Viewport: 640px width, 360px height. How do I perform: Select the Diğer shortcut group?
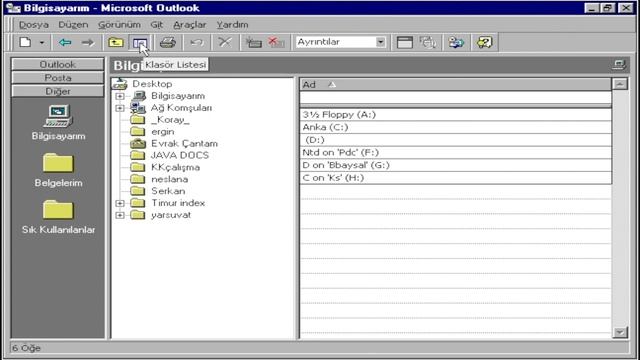click(x=58, y=91)
